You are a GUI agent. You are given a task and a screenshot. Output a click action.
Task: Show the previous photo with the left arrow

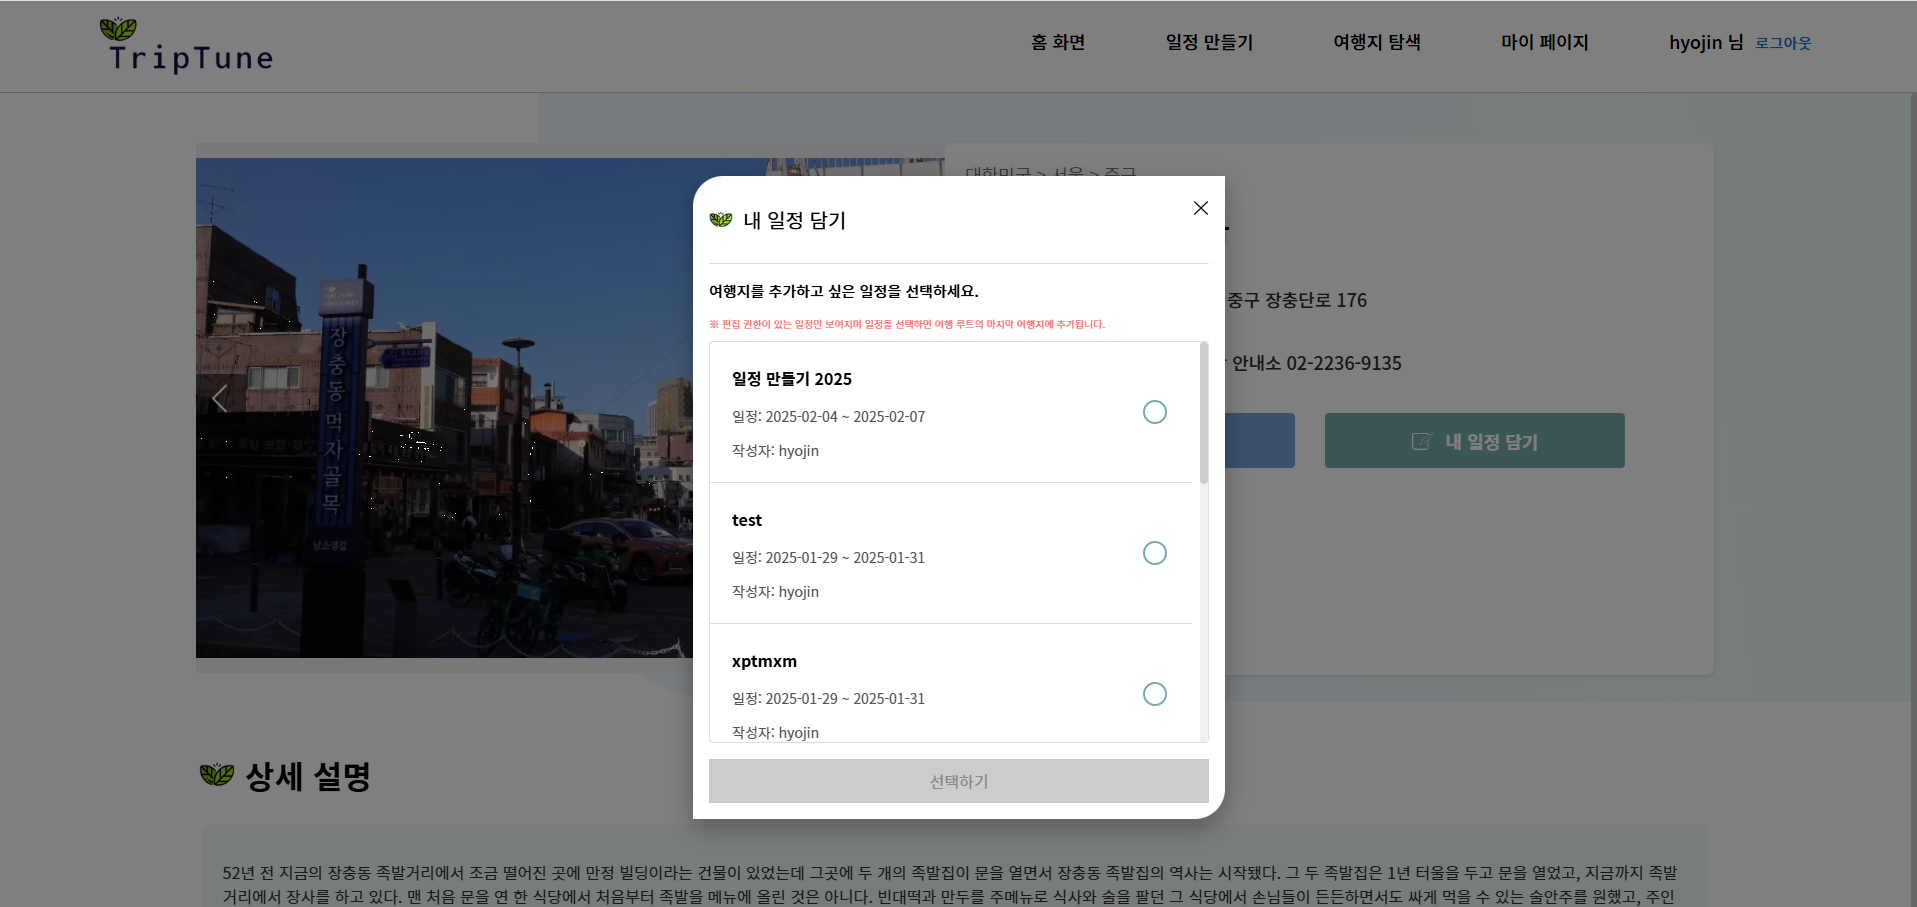pyautogui.click(x=220, y=398)
